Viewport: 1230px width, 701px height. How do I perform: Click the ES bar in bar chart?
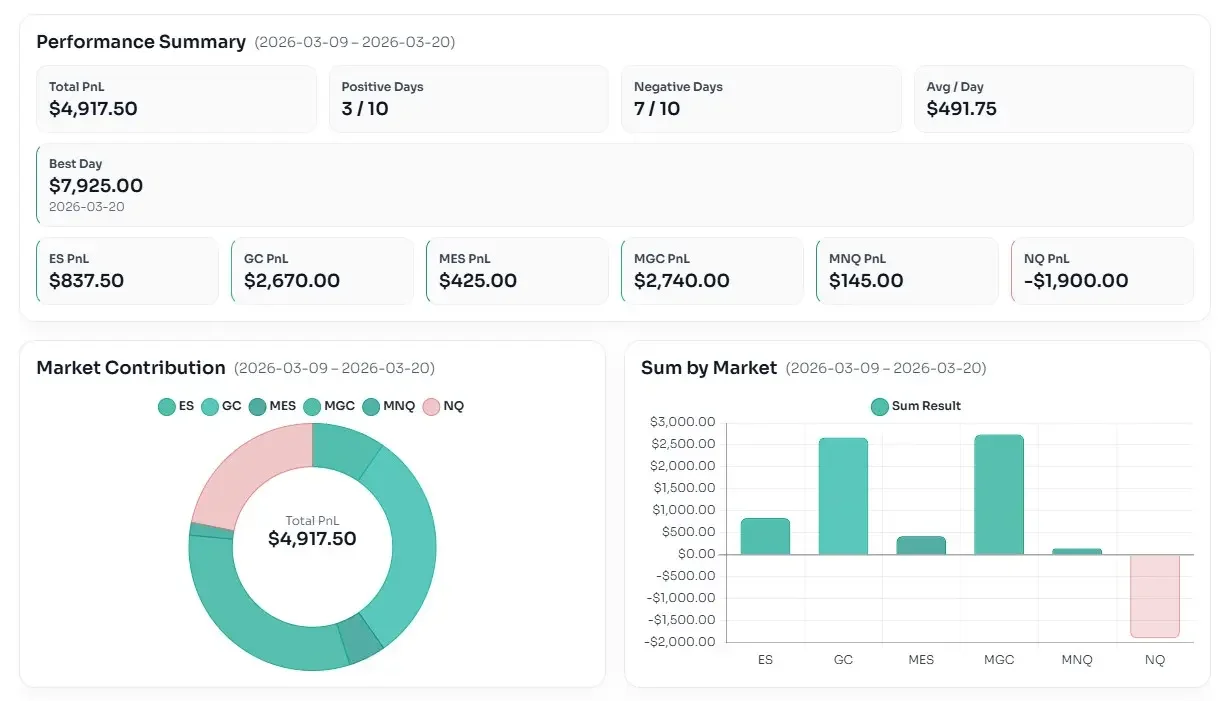(765, 536)
